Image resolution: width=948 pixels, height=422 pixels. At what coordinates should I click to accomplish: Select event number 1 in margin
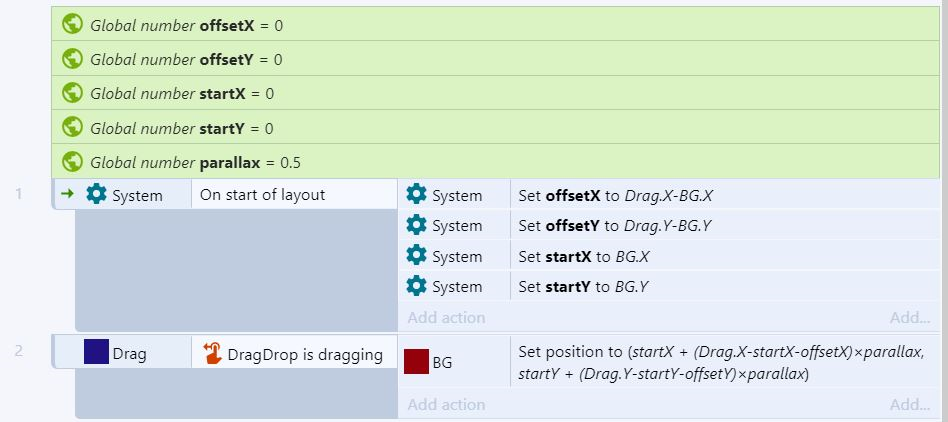(19, 194)
